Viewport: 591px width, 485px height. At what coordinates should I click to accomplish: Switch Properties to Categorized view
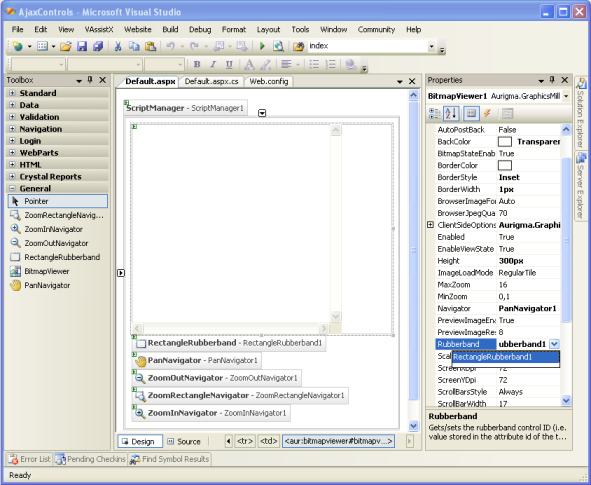click(x=435, y=113)
